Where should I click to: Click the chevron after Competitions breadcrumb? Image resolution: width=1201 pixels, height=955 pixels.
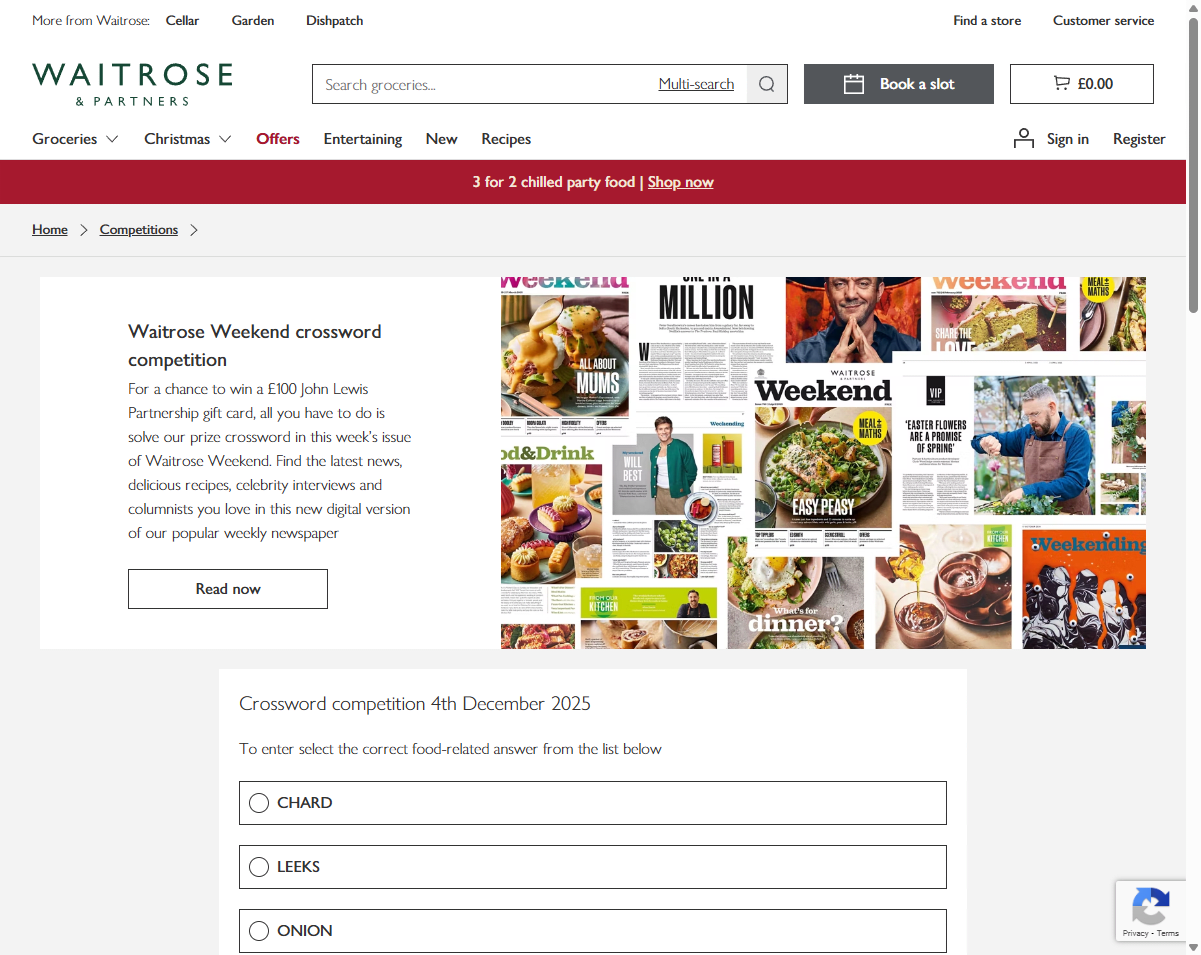194,230
